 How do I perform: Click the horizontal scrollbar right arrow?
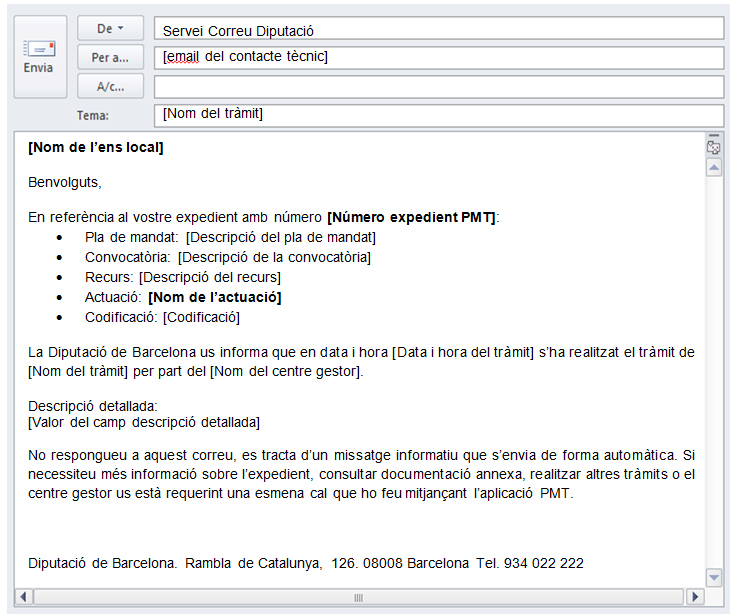[x=695, y=597]
